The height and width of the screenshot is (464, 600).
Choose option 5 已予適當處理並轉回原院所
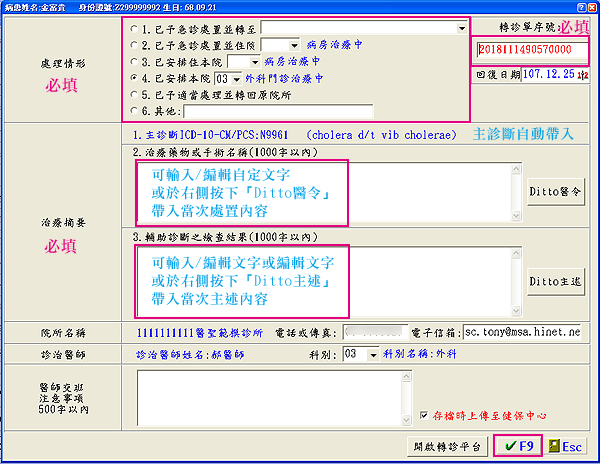pos(136,94)
